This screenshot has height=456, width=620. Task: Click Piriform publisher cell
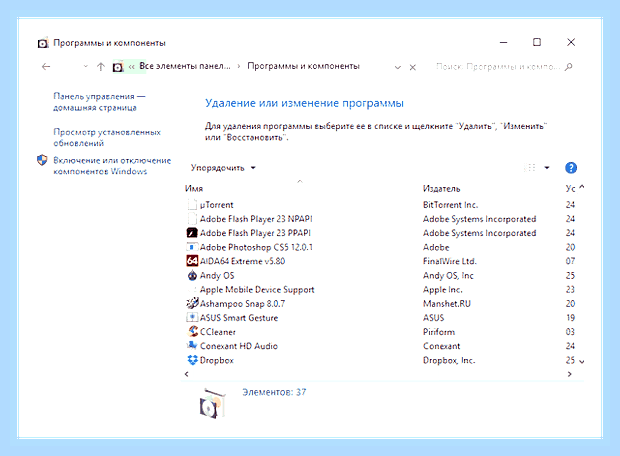pyautogui.click(x=439, y=332)
